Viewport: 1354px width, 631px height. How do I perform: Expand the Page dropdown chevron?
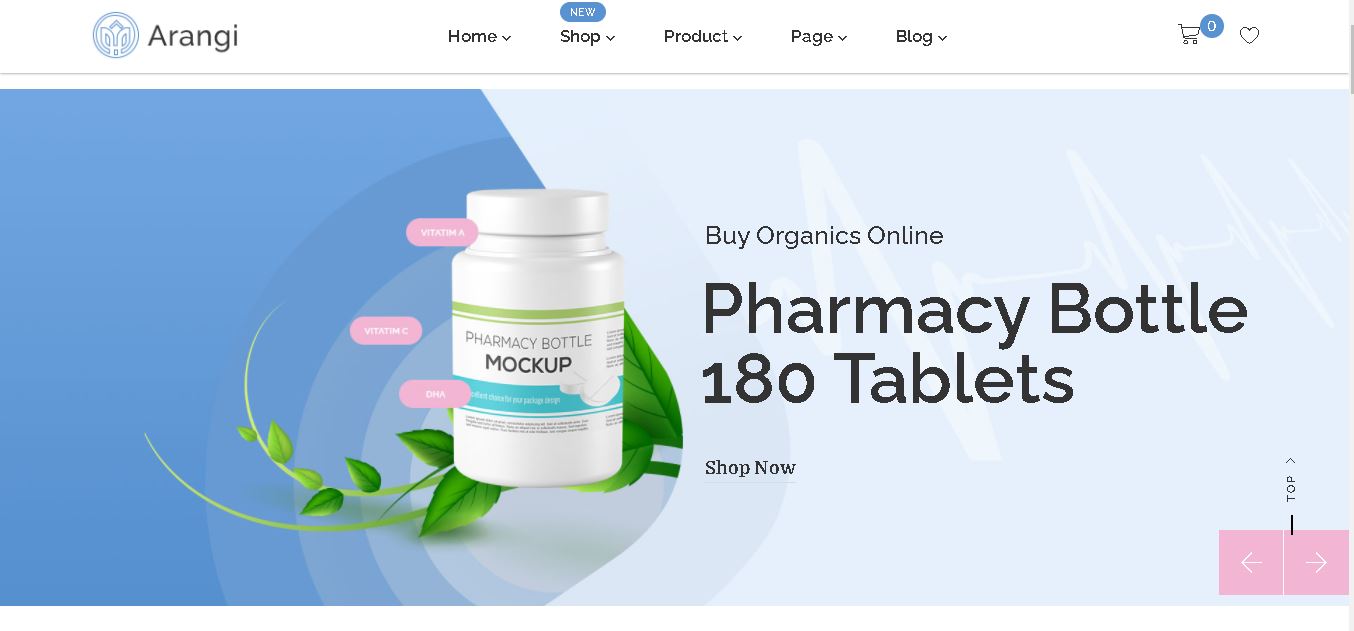coord(842,38)
